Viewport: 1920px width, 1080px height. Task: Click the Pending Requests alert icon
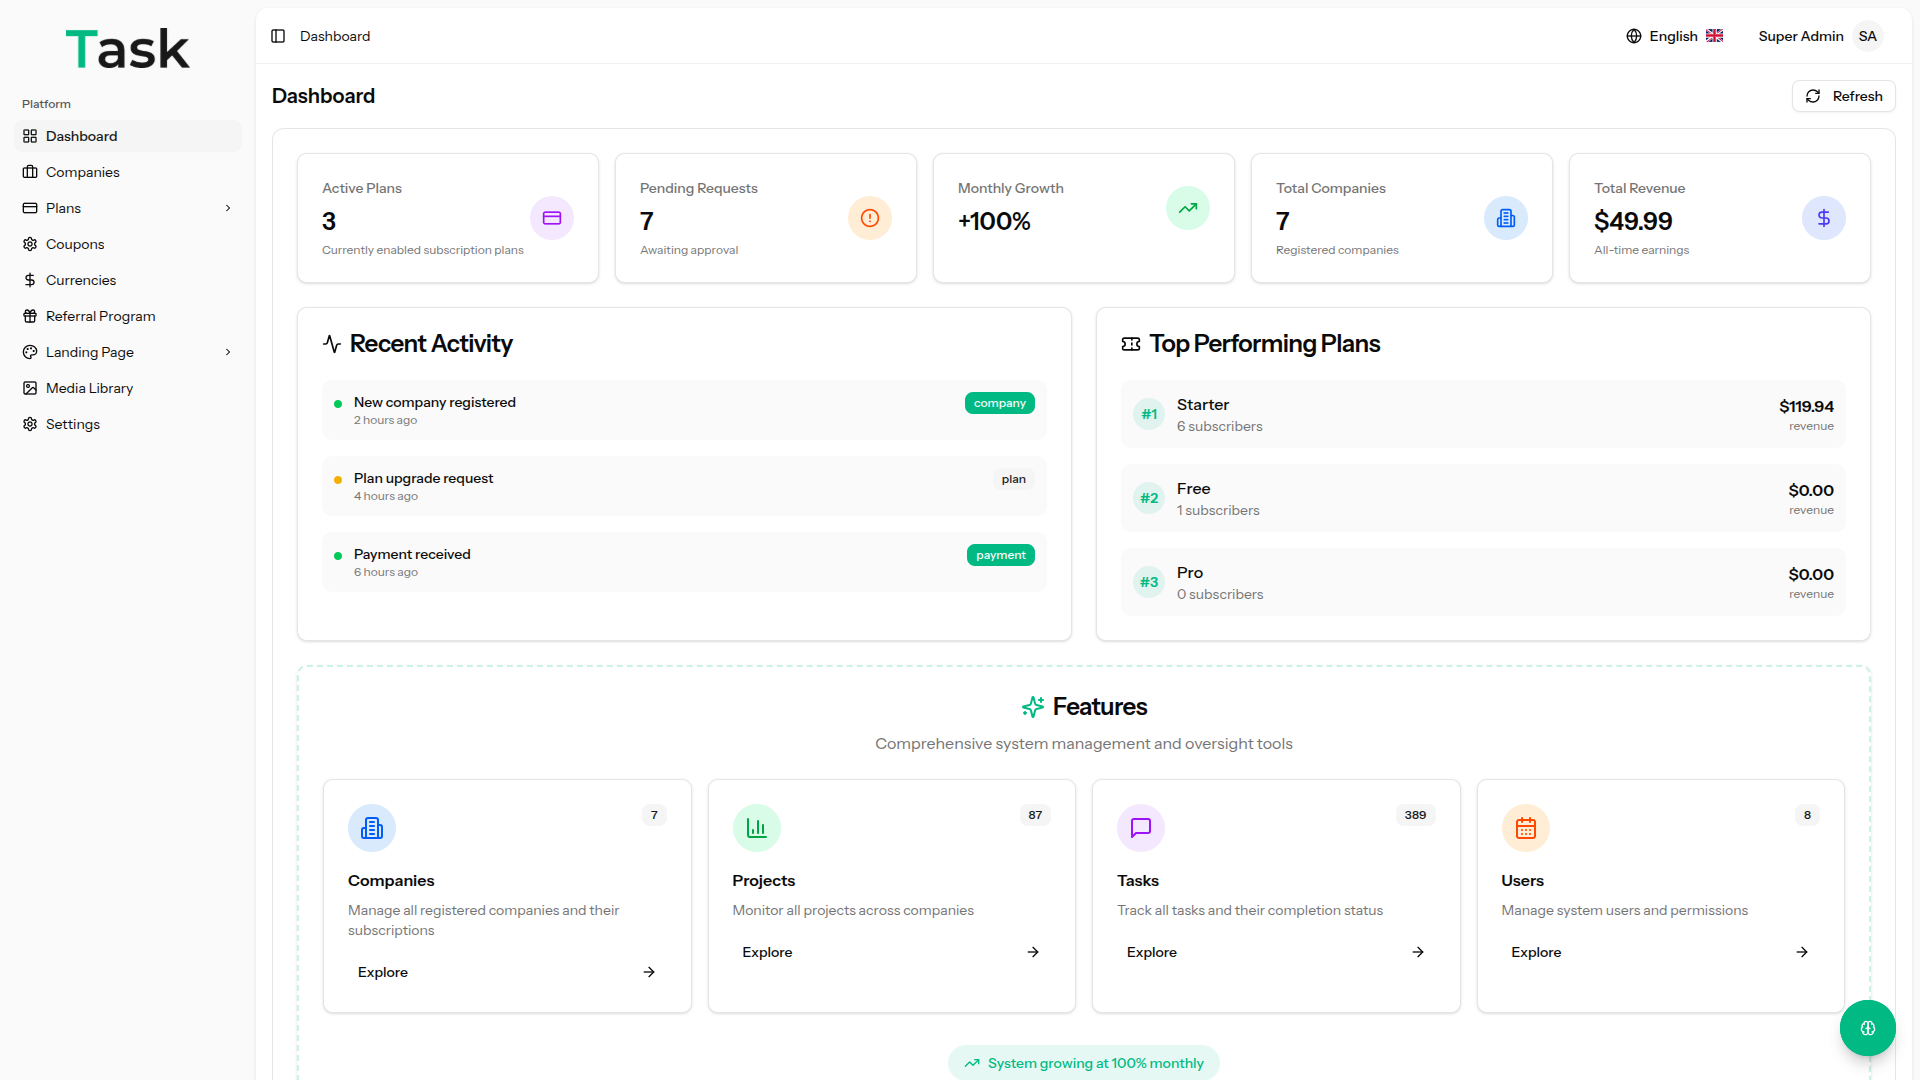pyautogui.click(x=870, y=218)
